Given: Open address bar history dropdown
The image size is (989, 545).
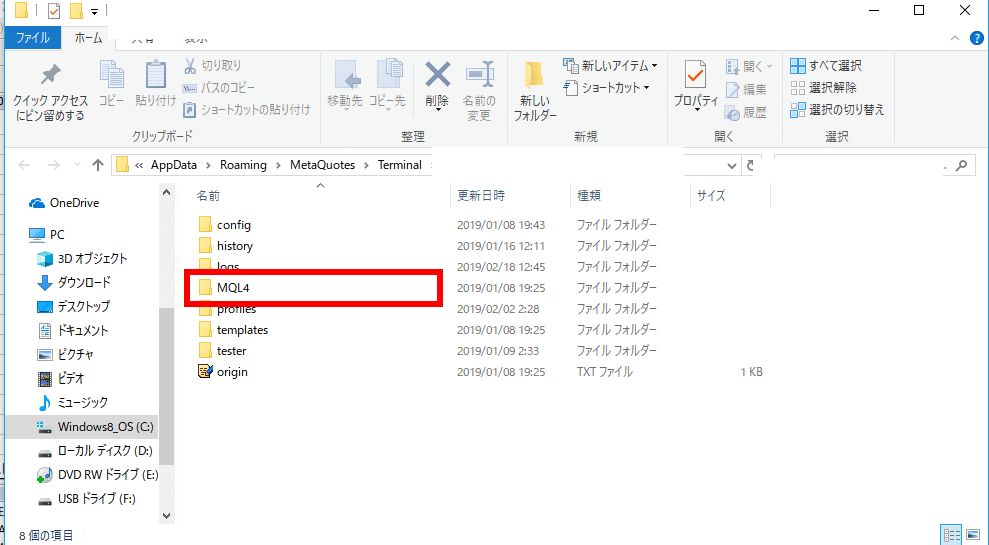Looking at the screenshot, I should (732, 166).
